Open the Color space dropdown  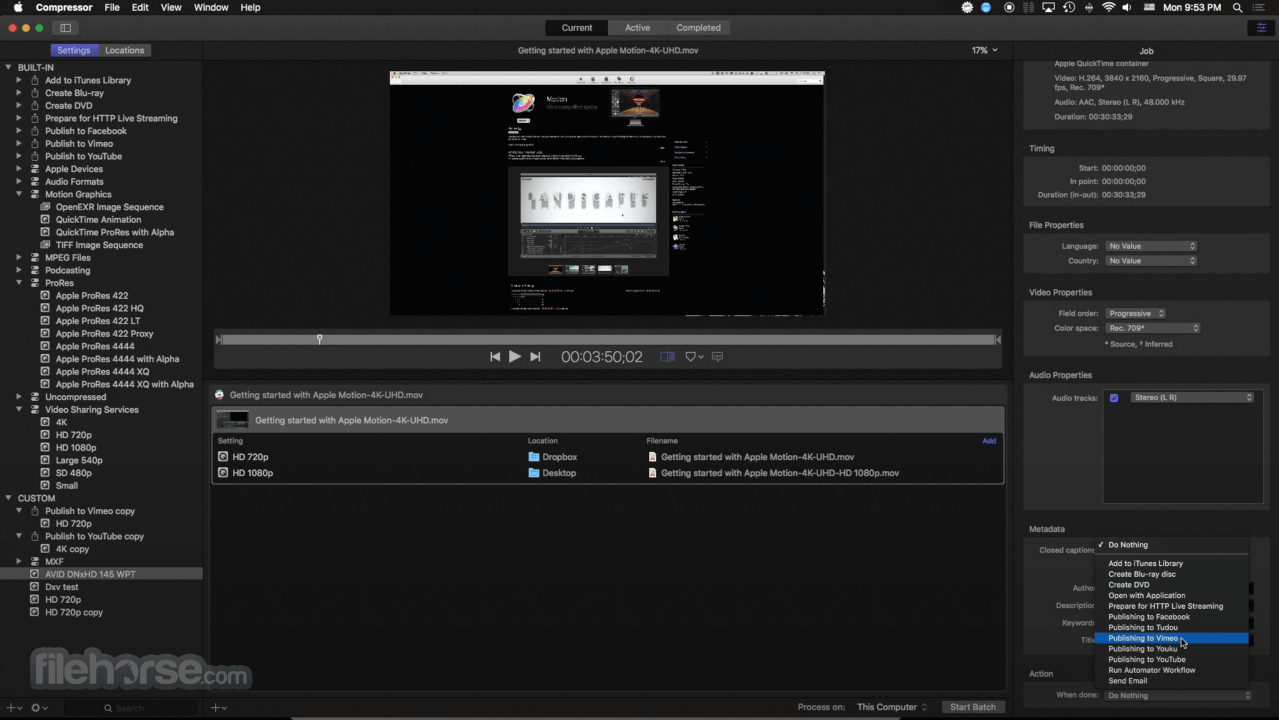[x=1152, y=328]
